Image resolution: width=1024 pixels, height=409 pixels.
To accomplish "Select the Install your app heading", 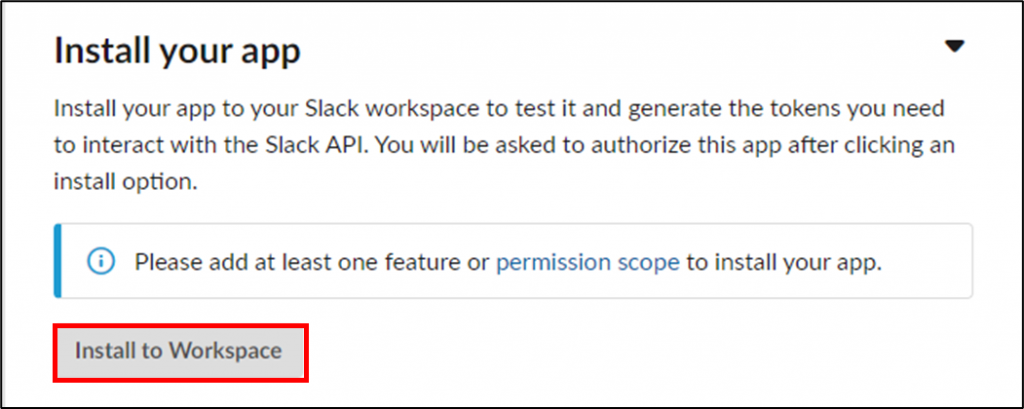I will coord(177,50).
